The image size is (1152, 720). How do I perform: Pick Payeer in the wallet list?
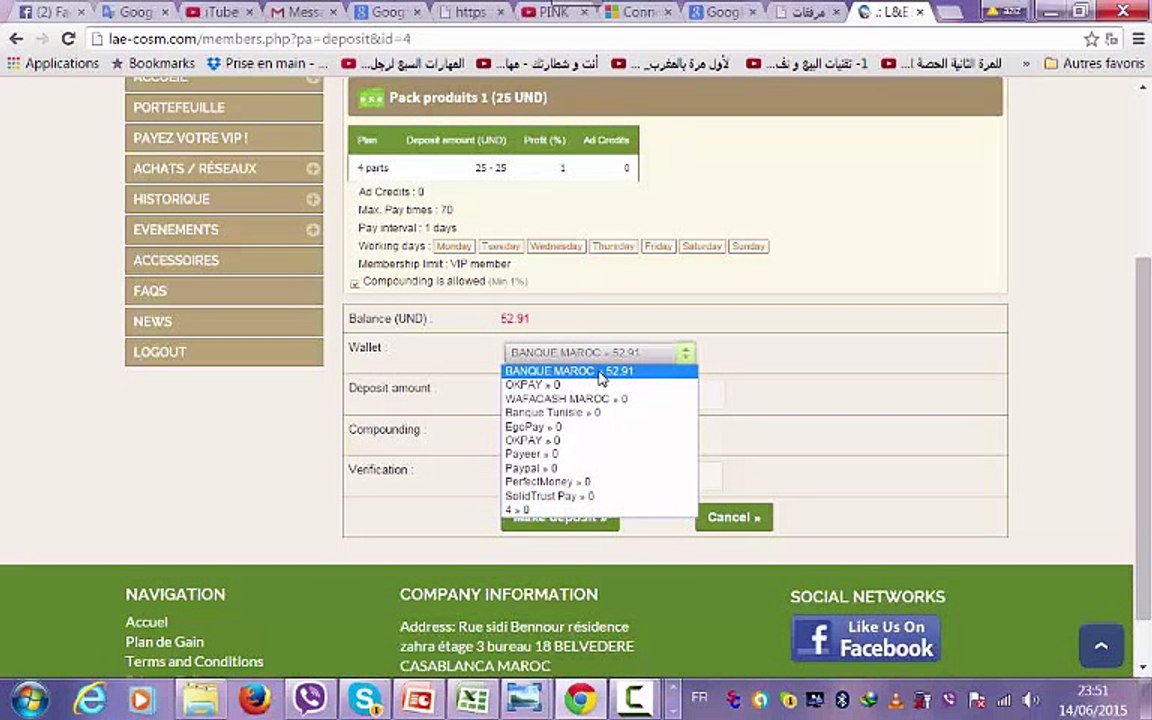pos(599,454)
